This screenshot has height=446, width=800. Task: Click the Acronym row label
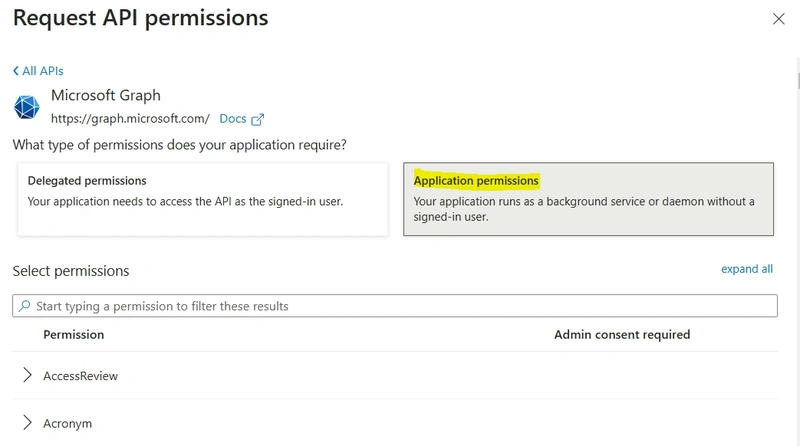pyautogui.click(x=67, y=424)
